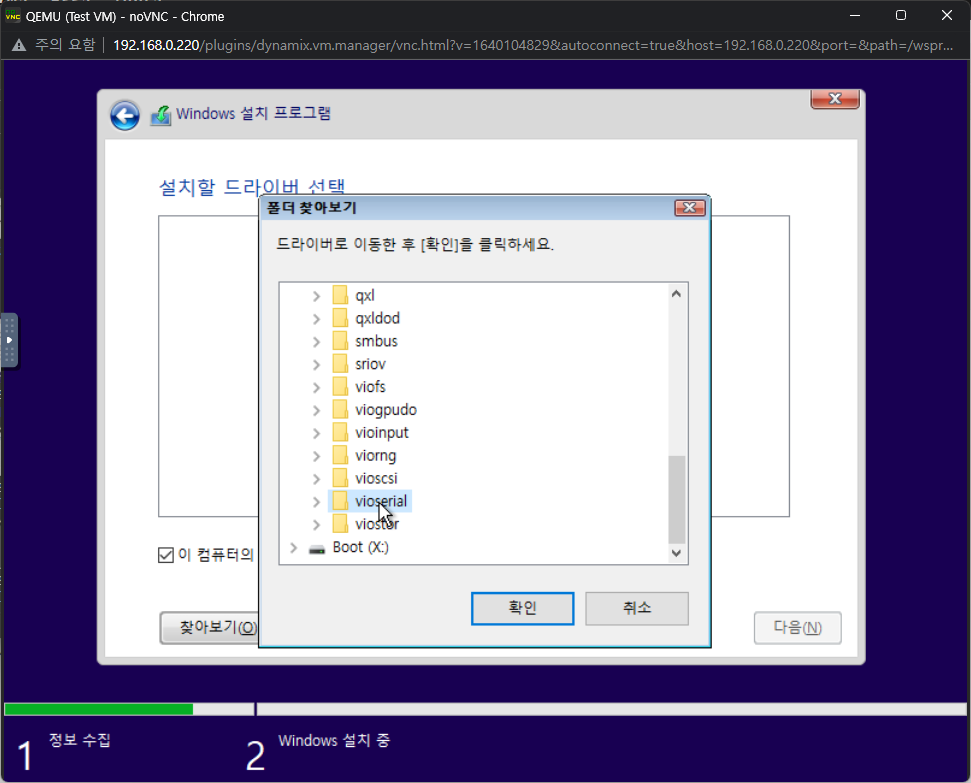This screenshot has height=783, width=971.
Task: Minimize the Chrome noVNC window
Action: pos(855,15)
